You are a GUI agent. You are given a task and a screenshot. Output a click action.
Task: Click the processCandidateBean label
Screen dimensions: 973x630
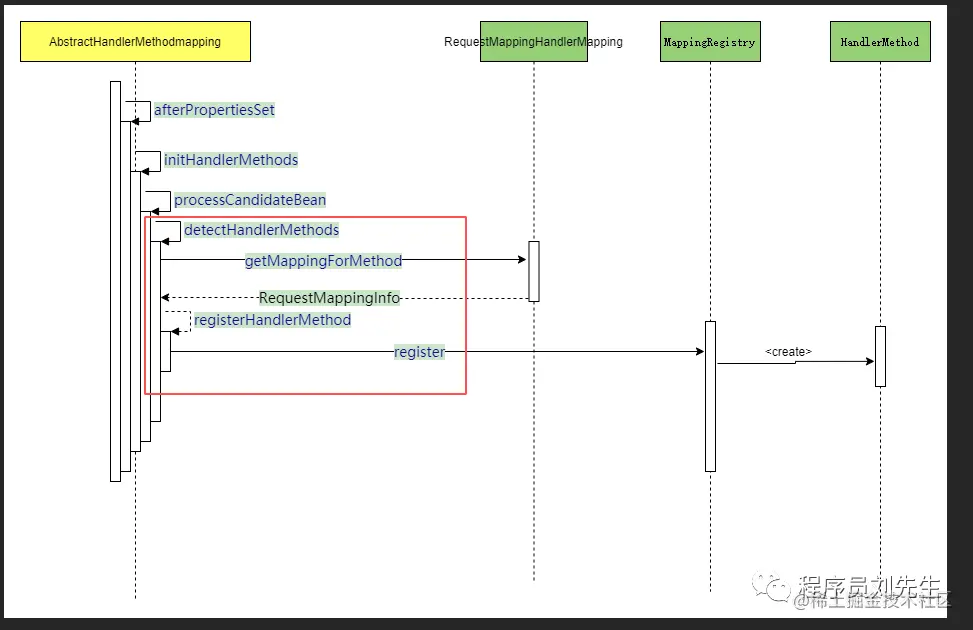249,200
